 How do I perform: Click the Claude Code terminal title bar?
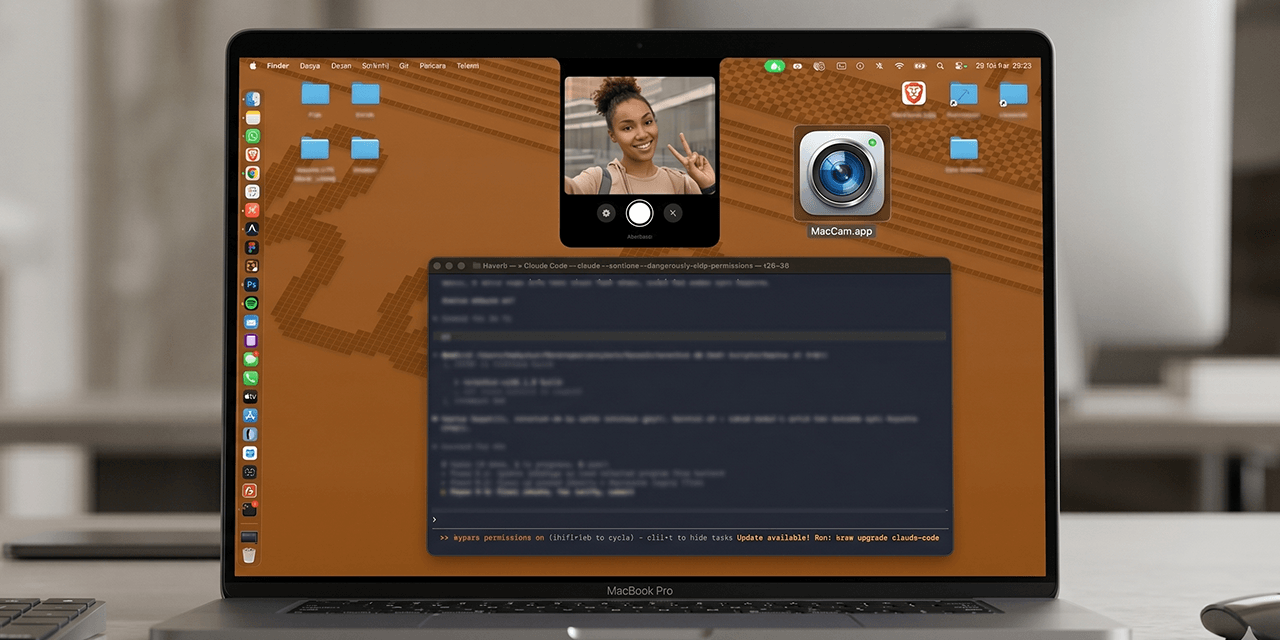click(x=689, y=266)
